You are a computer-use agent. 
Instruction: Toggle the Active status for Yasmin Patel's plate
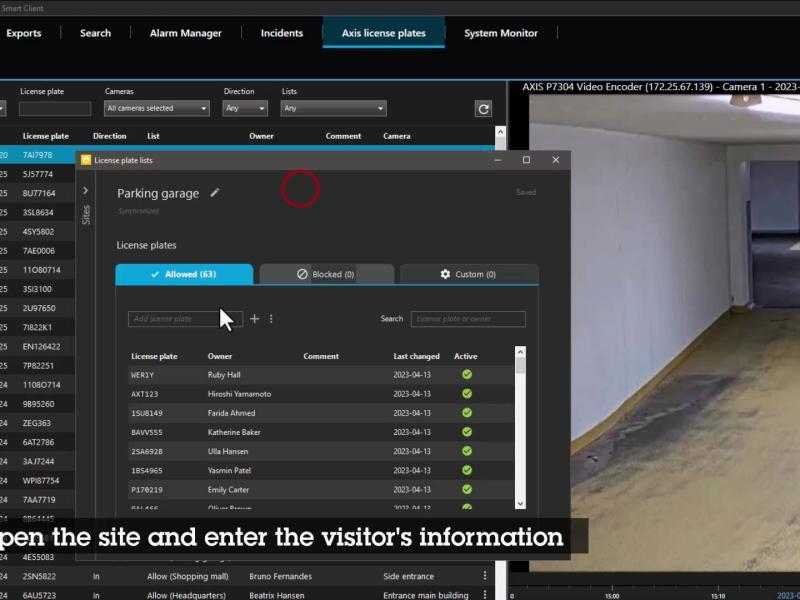point(466,470)
